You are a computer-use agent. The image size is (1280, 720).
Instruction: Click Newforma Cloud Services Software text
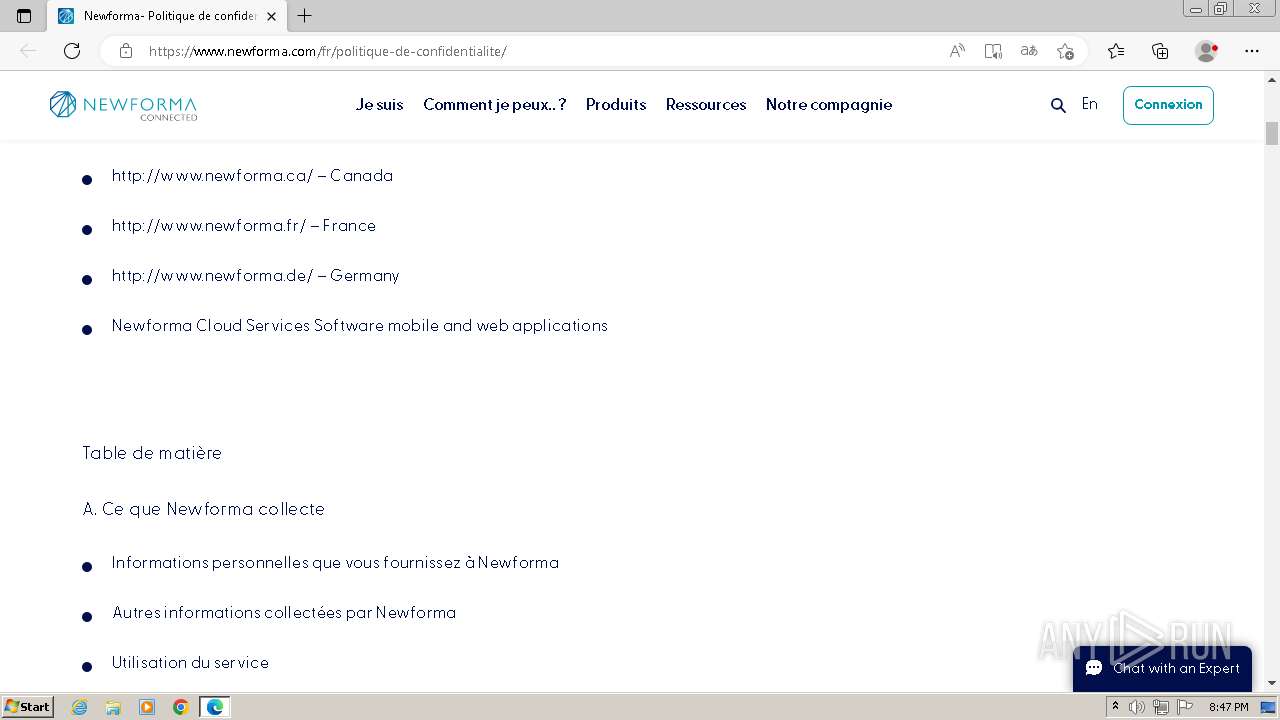click(360, 325)
